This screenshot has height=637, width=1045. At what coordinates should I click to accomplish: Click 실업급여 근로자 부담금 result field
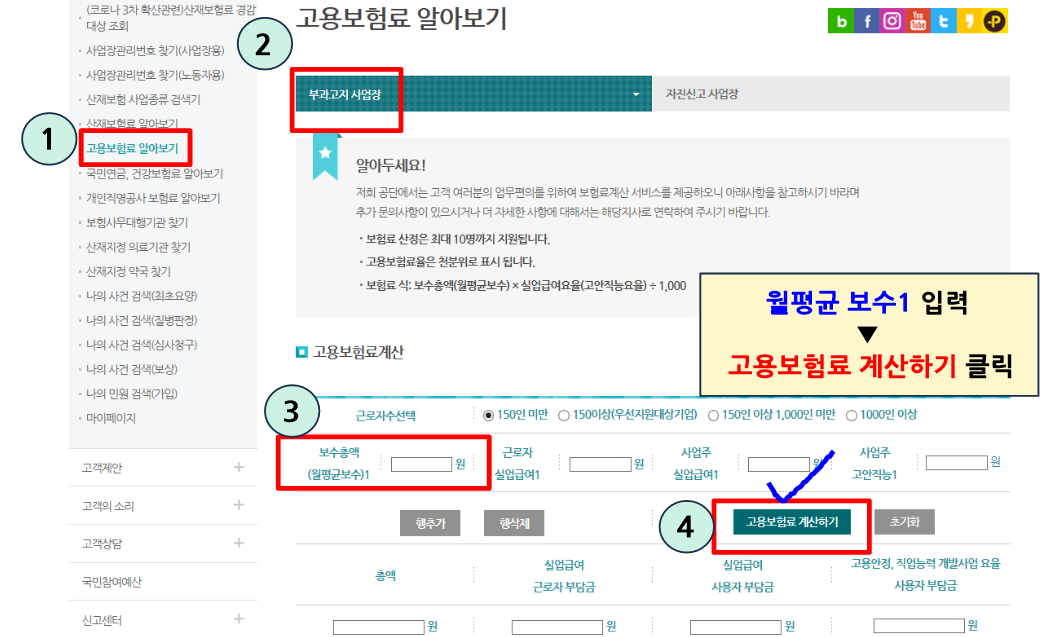(x=557, y=627)
